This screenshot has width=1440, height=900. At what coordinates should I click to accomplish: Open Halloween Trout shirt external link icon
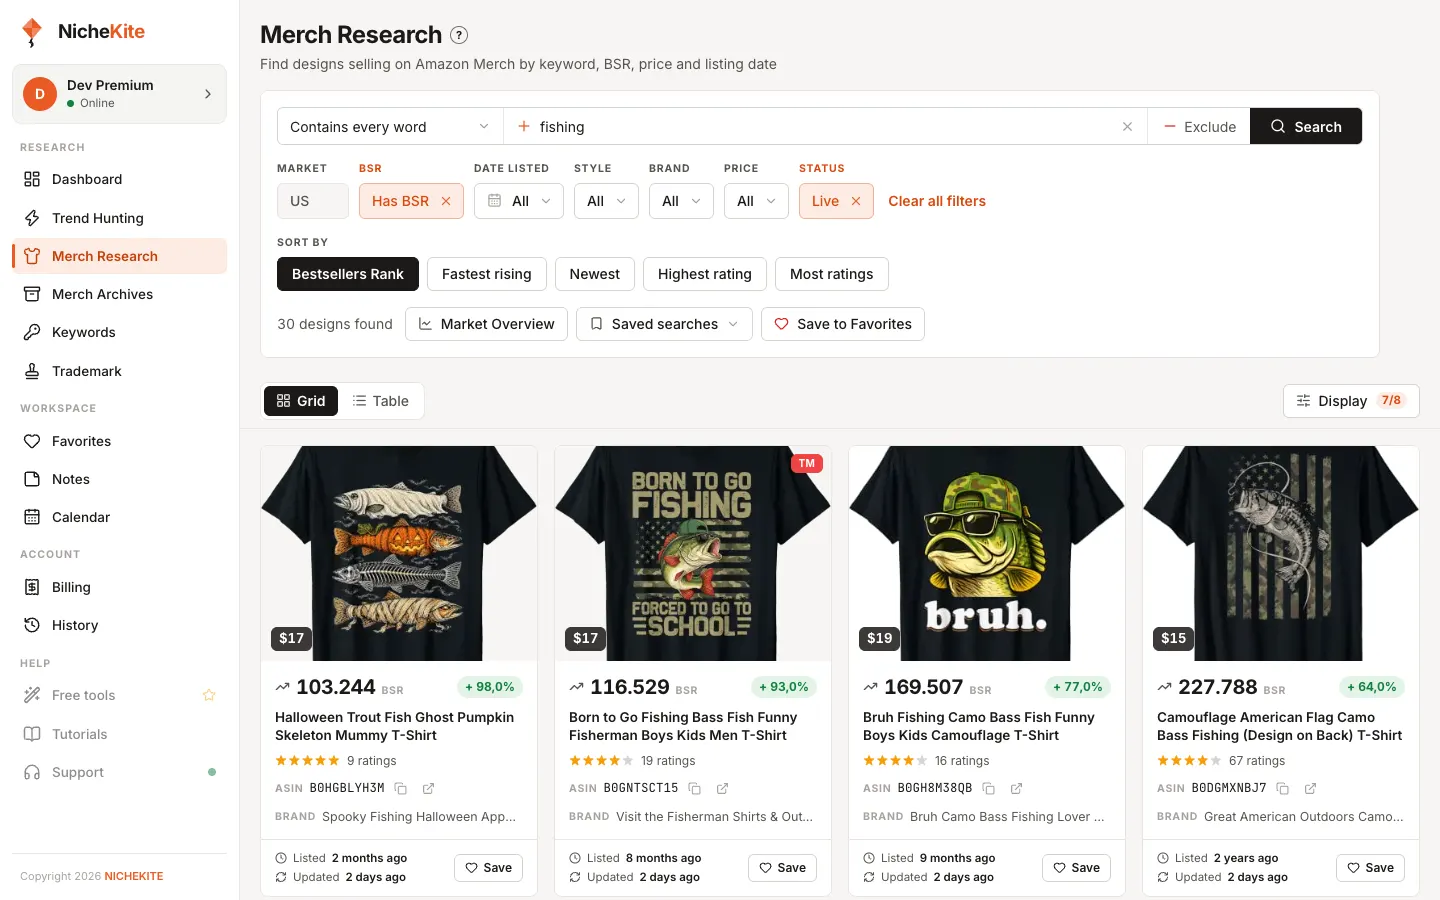point(428,788)
